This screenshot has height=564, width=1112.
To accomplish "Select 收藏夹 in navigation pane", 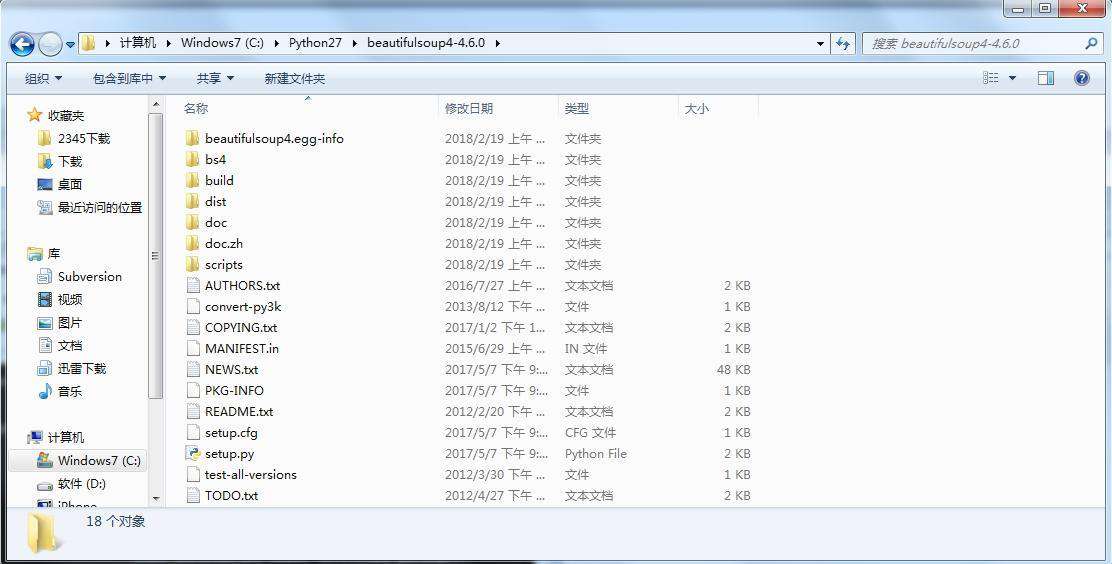I will coord(65,116).
